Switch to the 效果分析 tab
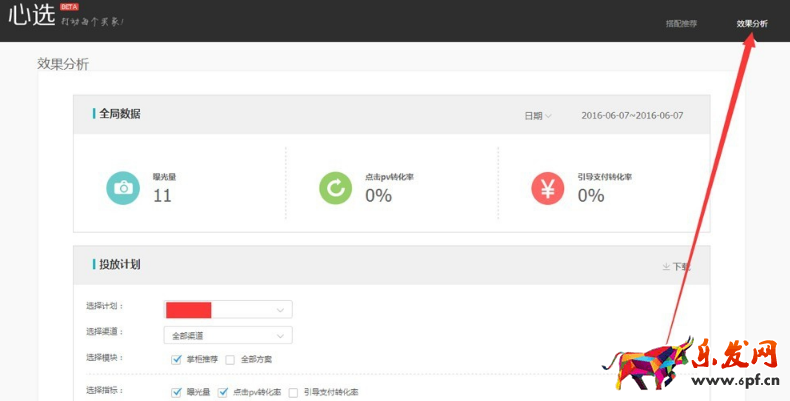The image size is (790, 401). click(x=752, y=24)
